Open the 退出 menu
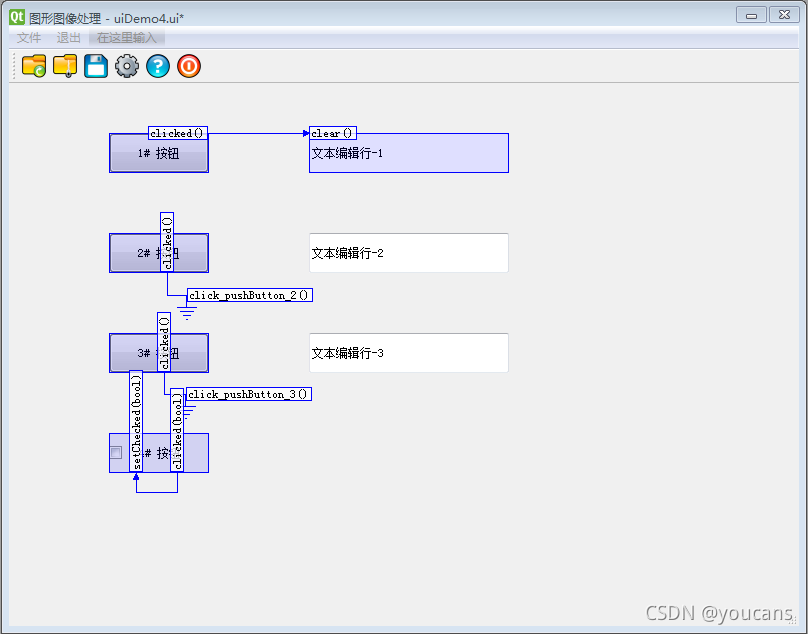This screenshot has width=808, height=634. [x=69, y=38]
